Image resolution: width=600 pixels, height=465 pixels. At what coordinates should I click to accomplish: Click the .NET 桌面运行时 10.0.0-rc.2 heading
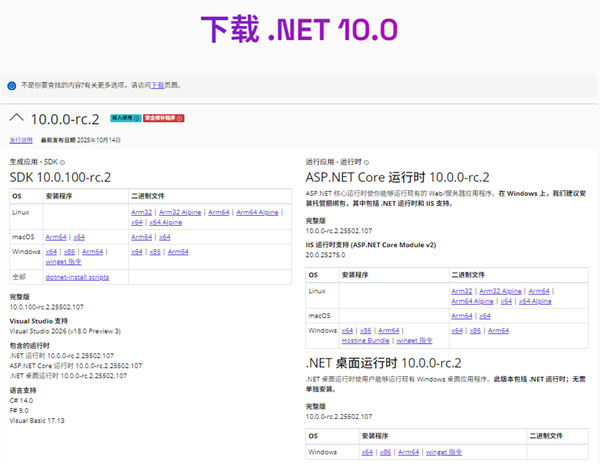tap(383, 362)
